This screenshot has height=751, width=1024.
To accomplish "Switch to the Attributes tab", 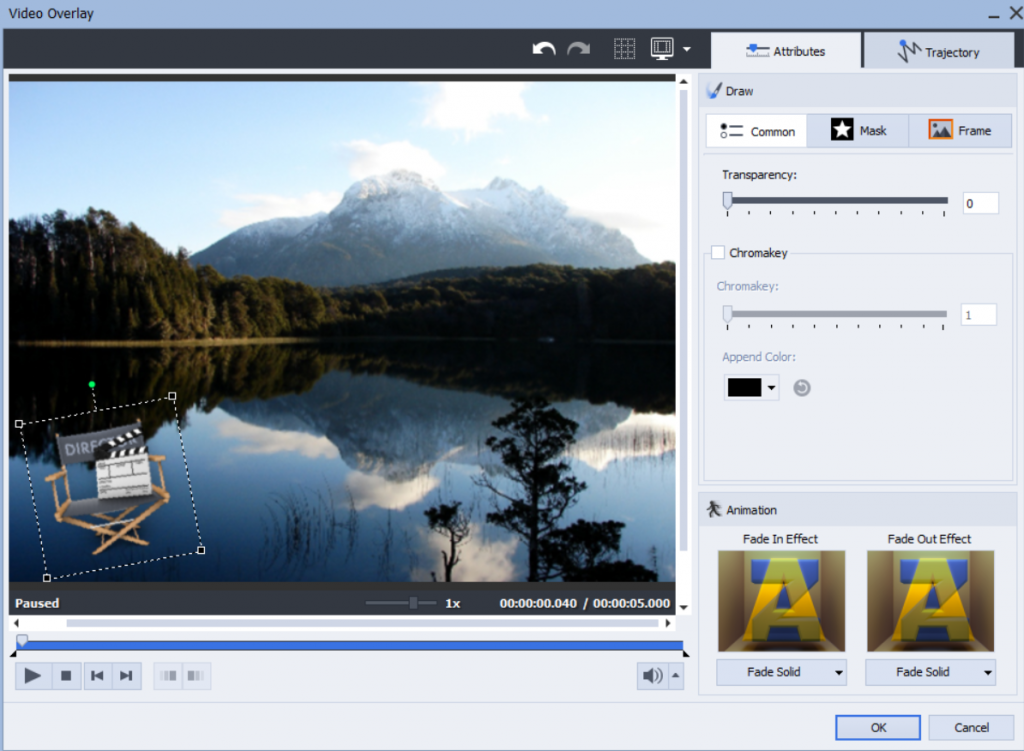I will click(x=785, y=51).
